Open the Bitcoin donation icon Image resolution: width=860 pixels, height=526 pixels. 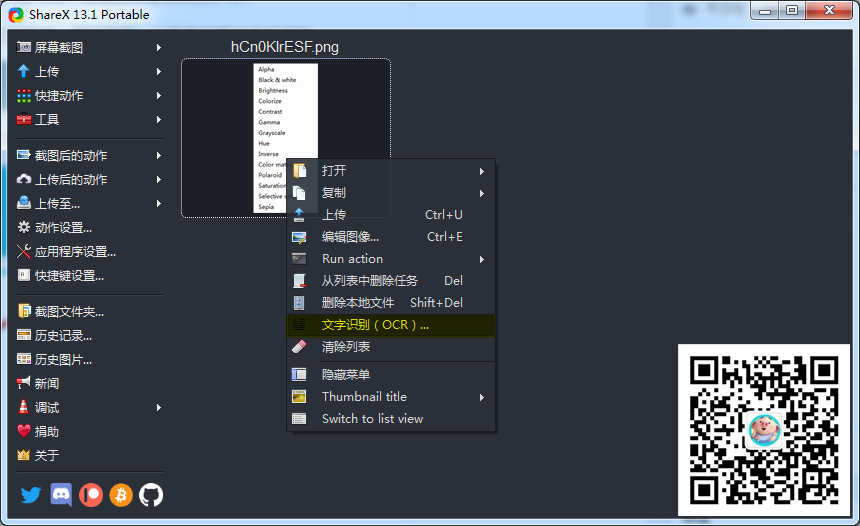click(x=121, y=495)
